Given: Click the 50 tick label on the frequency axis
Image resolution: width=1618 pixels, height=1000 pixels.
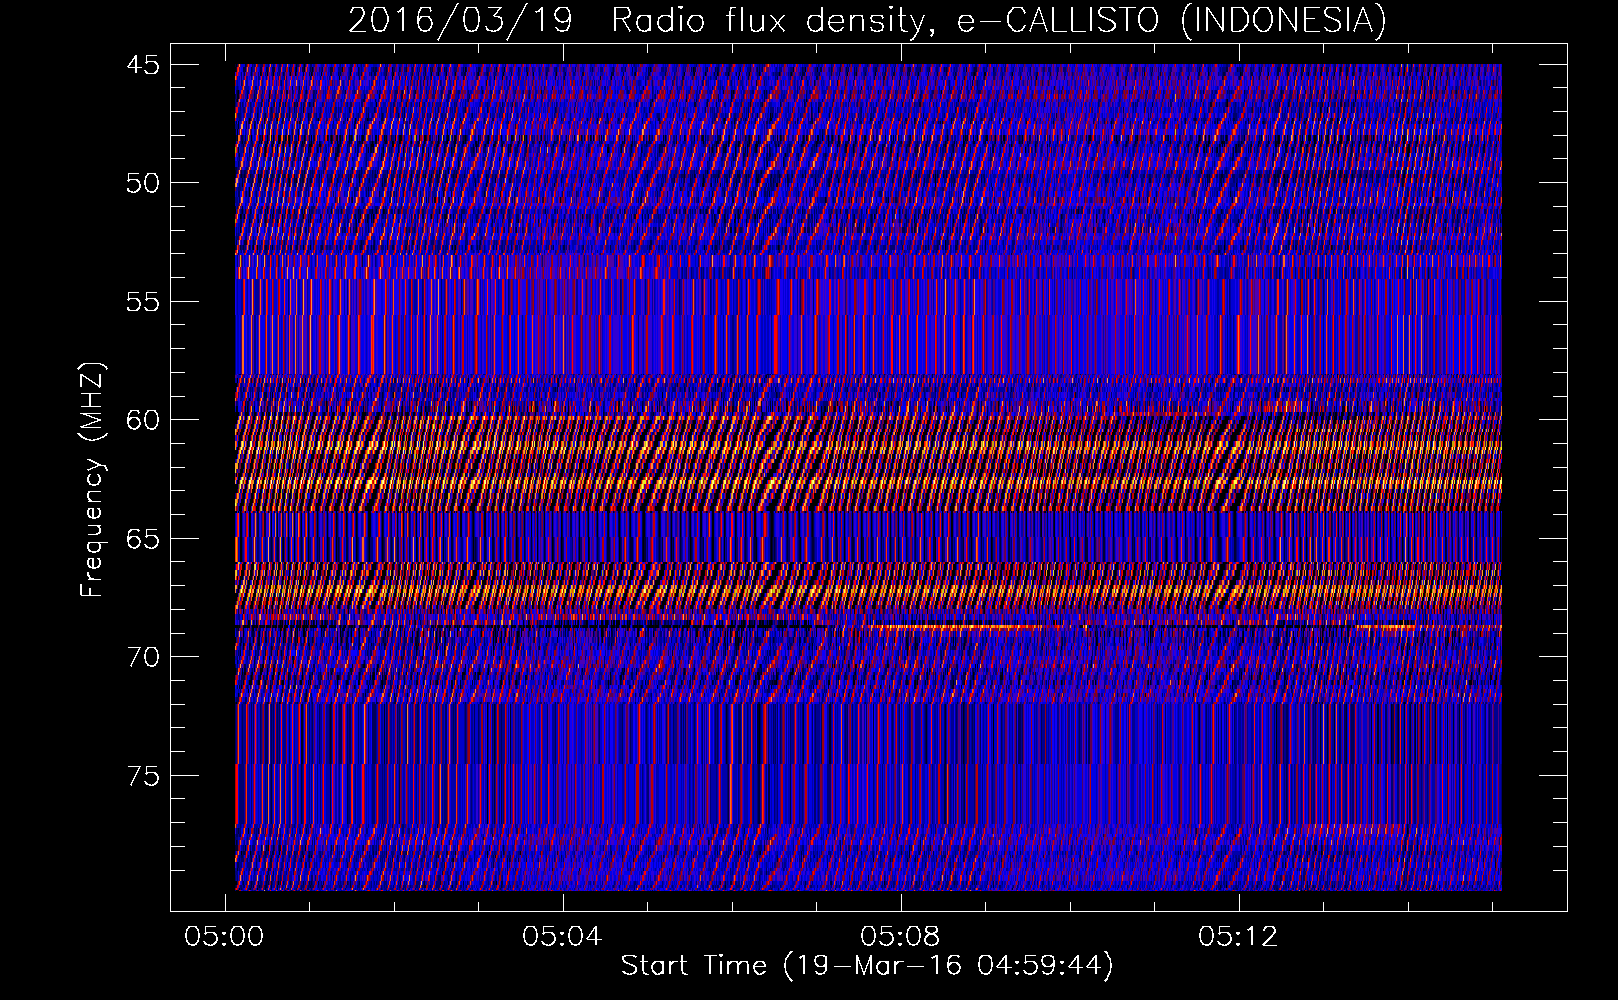Looking at the screenshot, I should [143, 183].
